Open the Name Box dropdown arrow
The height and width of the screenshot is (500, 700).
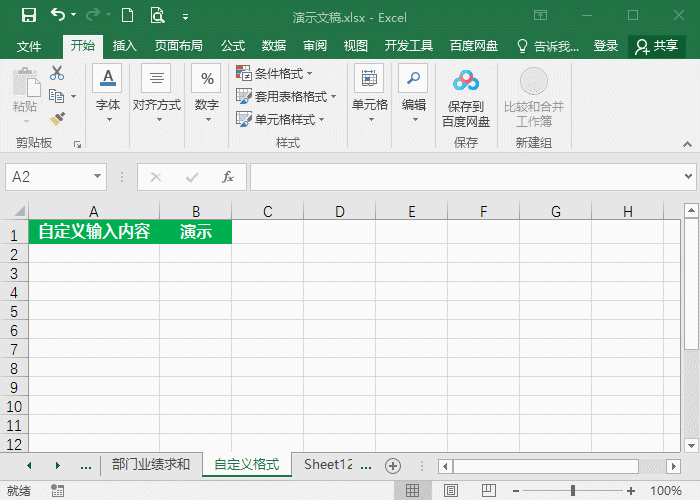click(97, 177)
